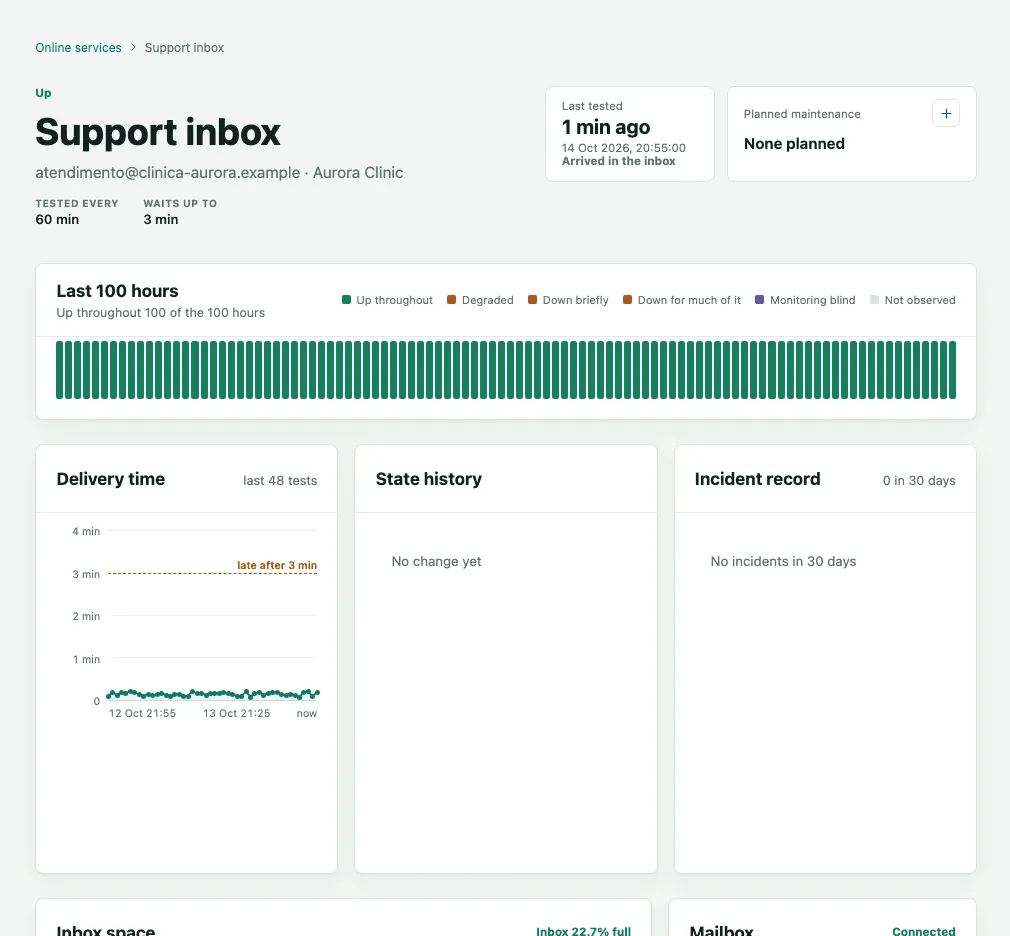Click the '13 Oct 21:25' axis label
Image resolution: width=1010 pixels, height=936 pixels.
[x=236, y=713]
